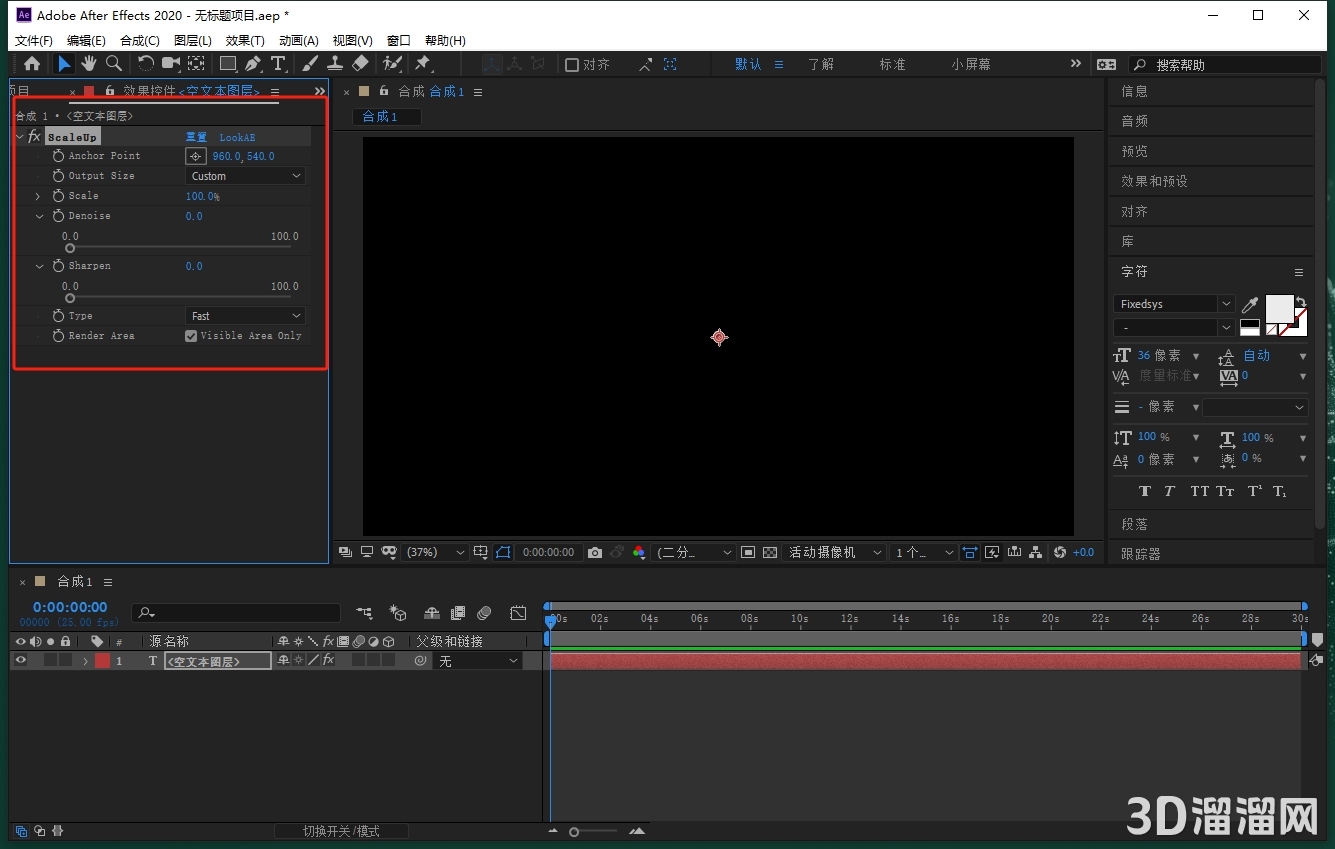Click the 搜索帮助 search field
The width and height of the screenshot is (1335, 849).
coord(1225,64)
